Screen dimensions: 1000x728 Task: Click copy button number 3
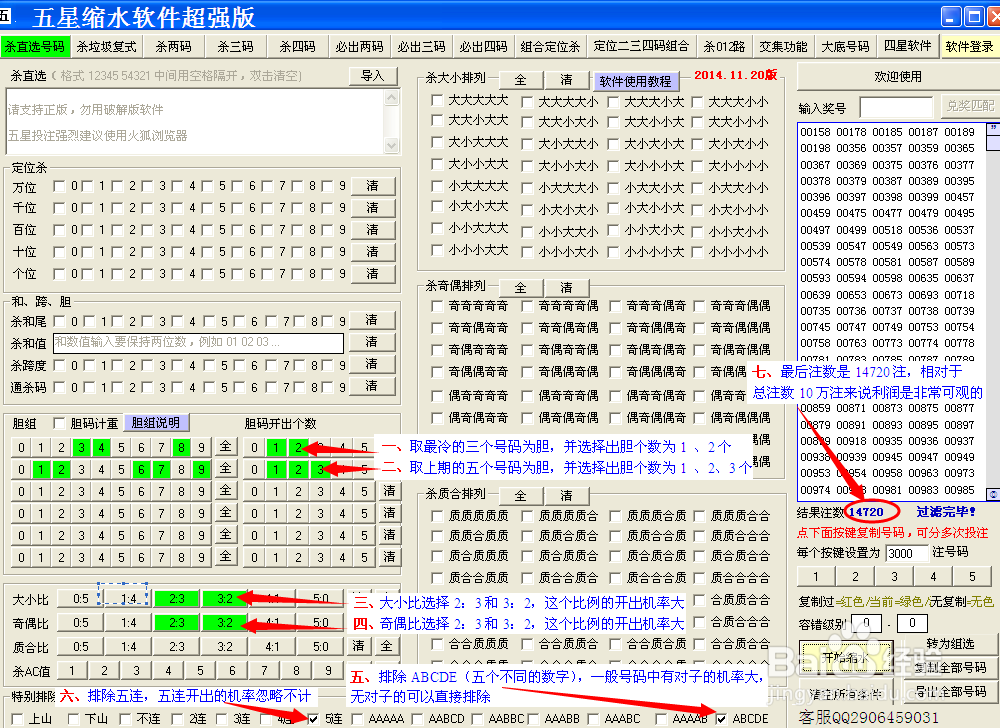coord(894,577)
